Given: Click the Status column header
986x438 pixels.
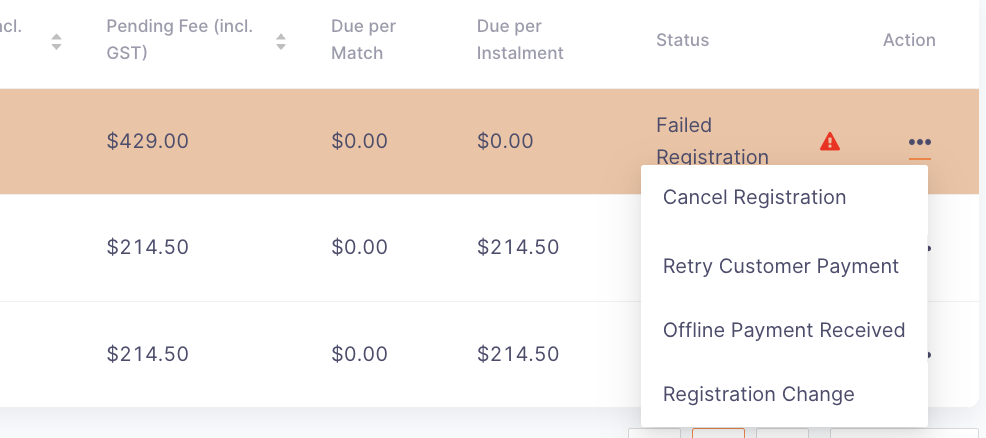Looking at the screenshot, I should pos(682,40).
